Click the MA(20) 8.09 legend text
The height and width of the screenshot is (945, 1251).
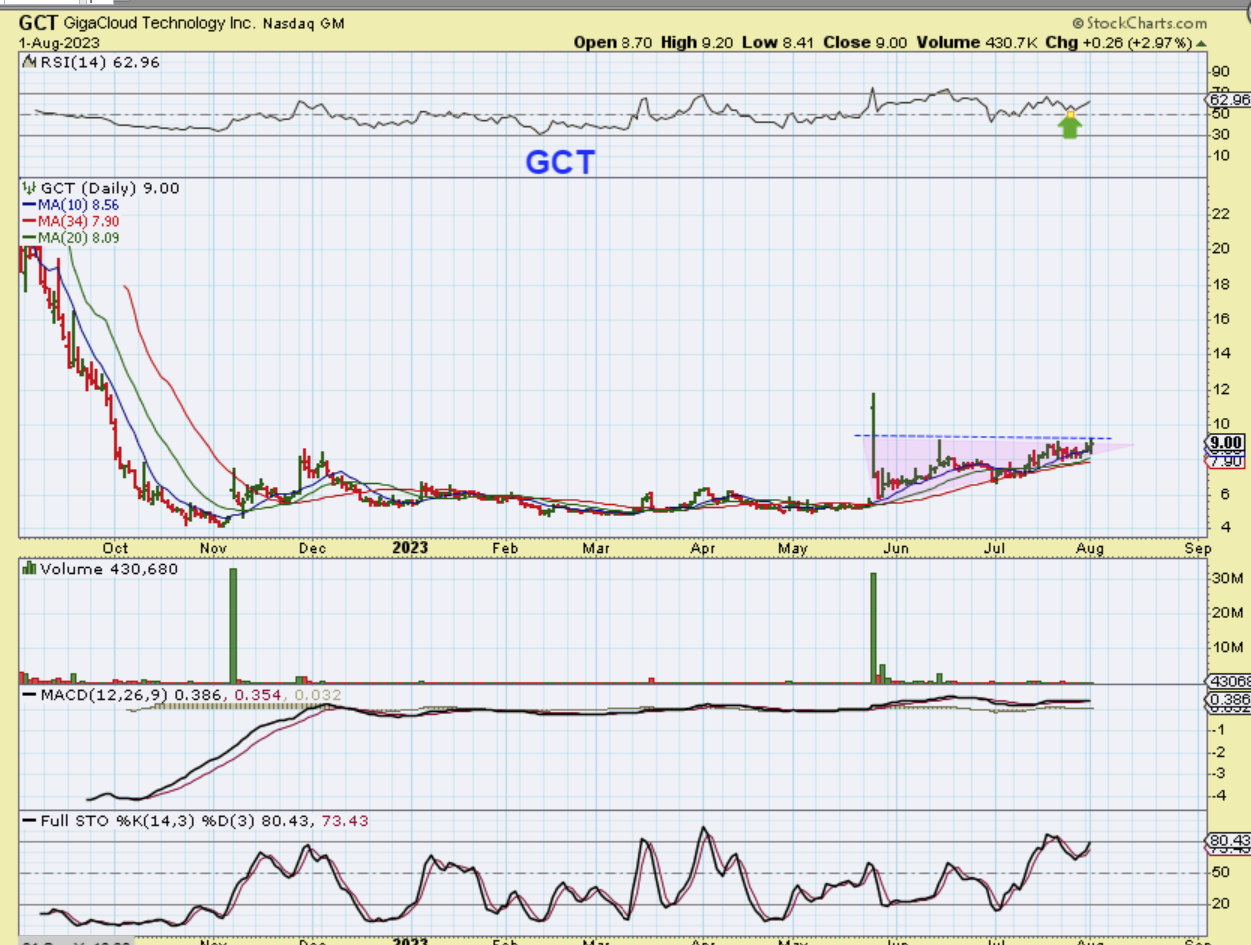pyautogui.click(x=78, y=237)
